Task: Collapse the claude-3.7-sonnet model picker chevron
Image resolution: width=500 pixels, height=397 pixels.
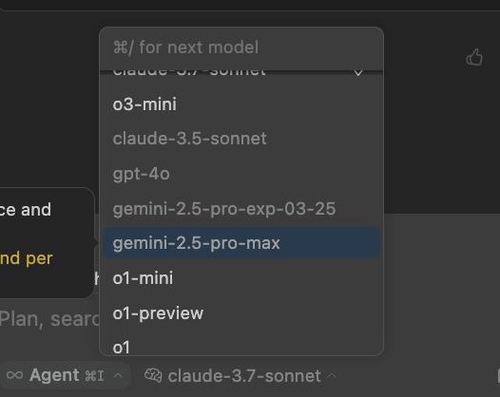Action: (332, 376)
